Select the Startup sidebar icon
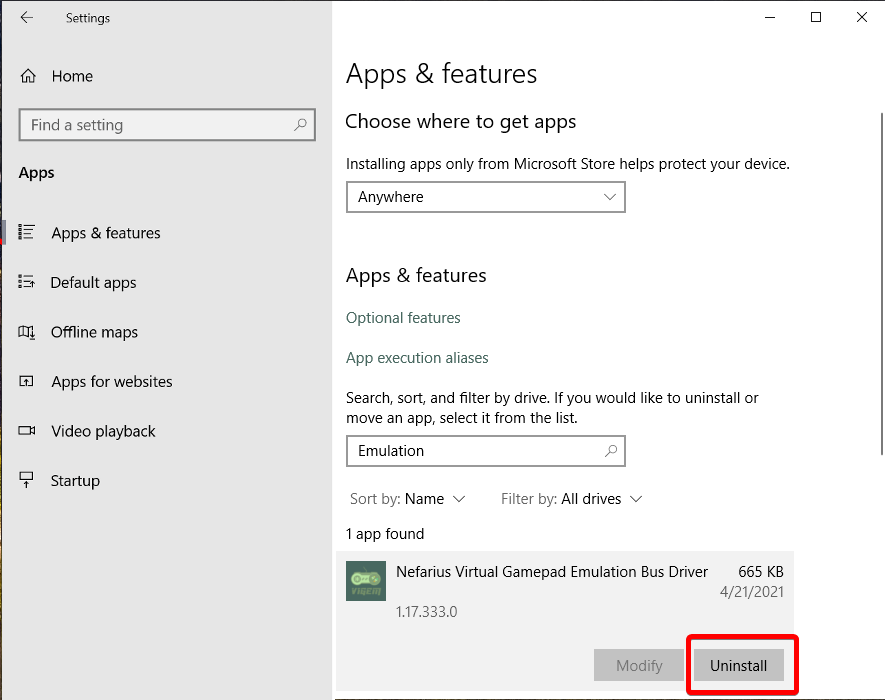This screenshot has width=885, height=700. pyautogui.click(x=27, y=480)
